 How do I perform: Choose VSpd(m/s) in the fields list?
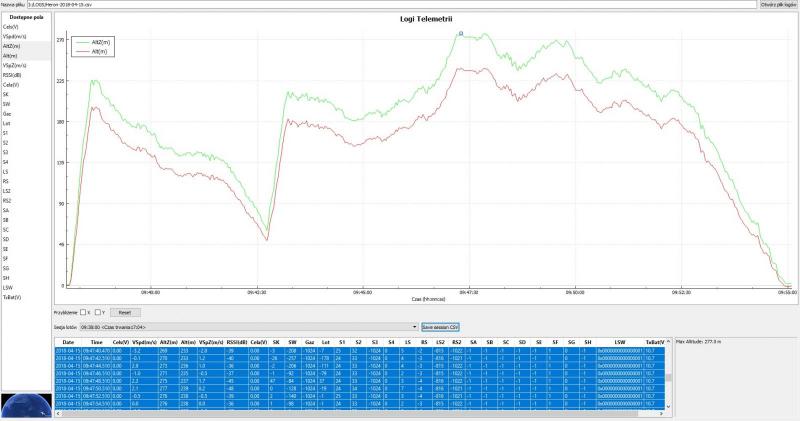[15, 37]
